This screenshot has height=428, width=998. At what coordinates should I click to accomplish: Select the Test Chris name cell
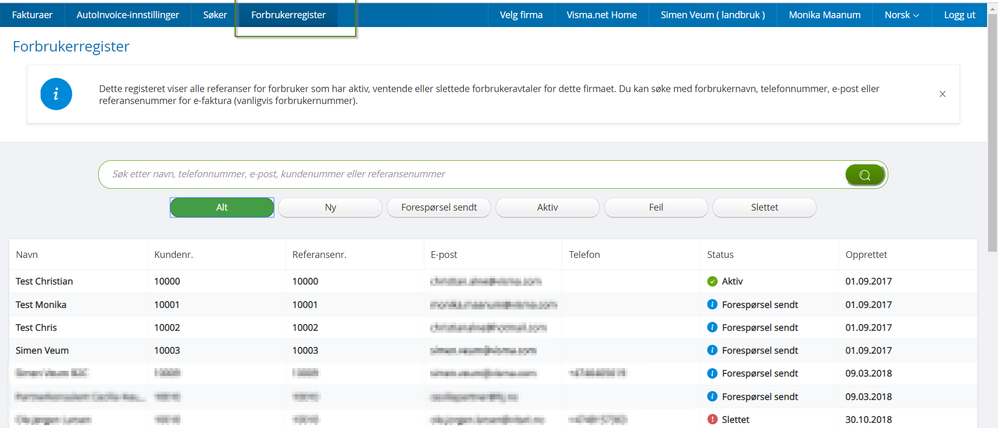tap(36, 327)
